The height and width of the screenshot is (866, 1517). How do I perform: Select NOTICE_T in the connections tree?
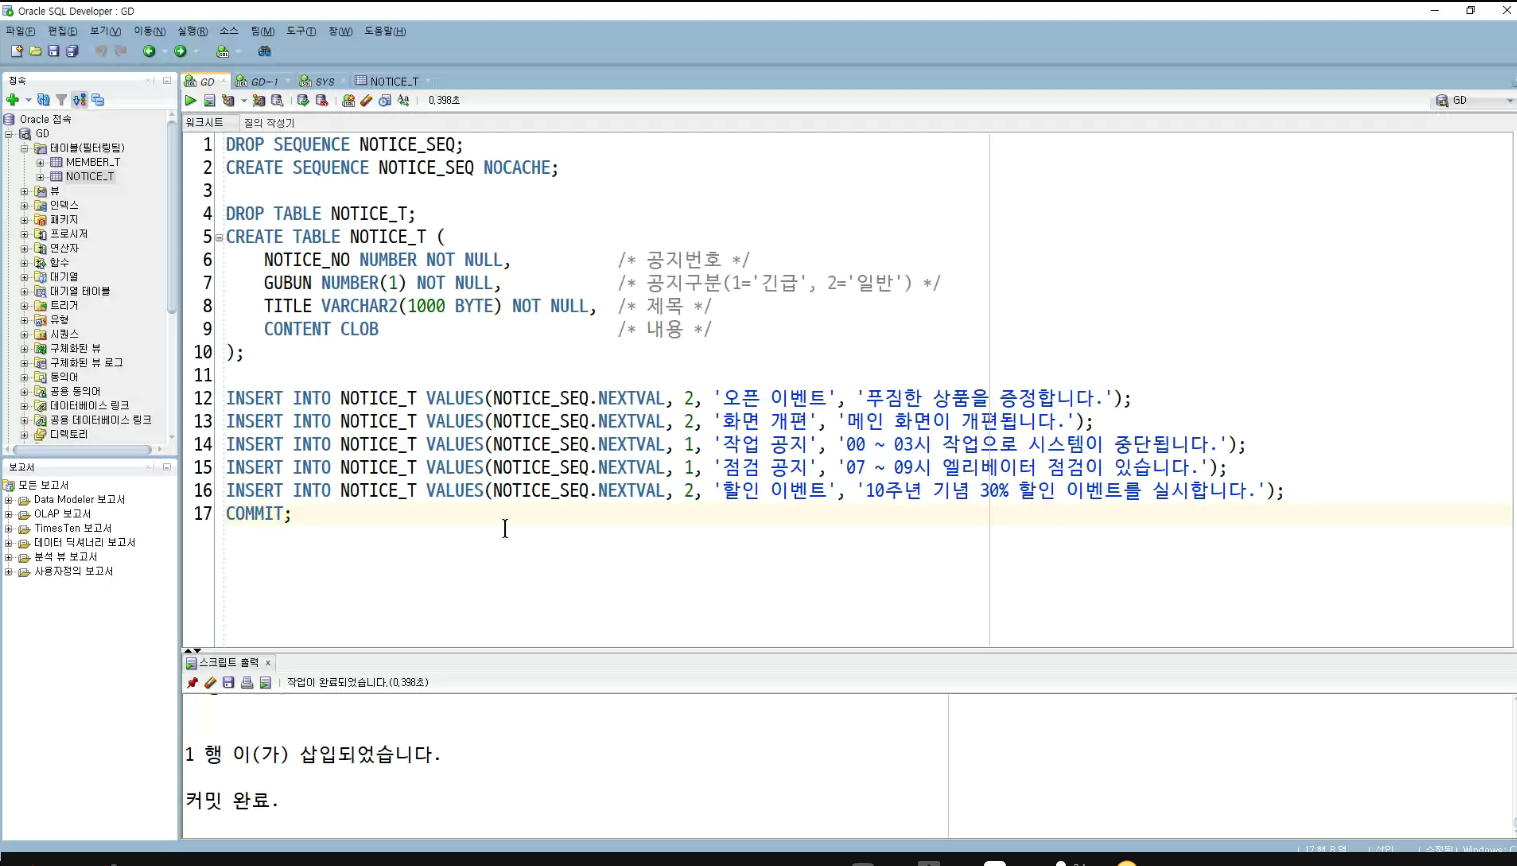point(90,176)
